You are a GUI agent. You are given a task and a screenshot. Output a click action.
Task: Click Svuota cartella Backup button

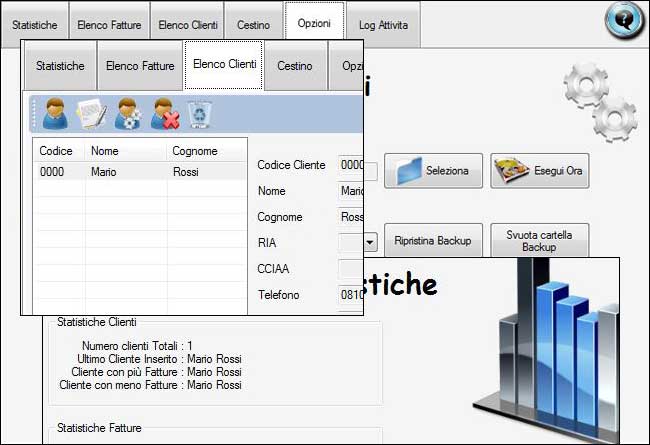pos(539,240)
